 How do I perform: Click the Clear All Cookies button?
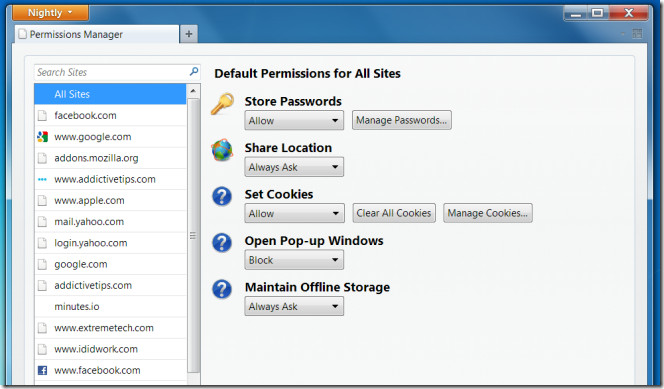[x=394, y=213]
